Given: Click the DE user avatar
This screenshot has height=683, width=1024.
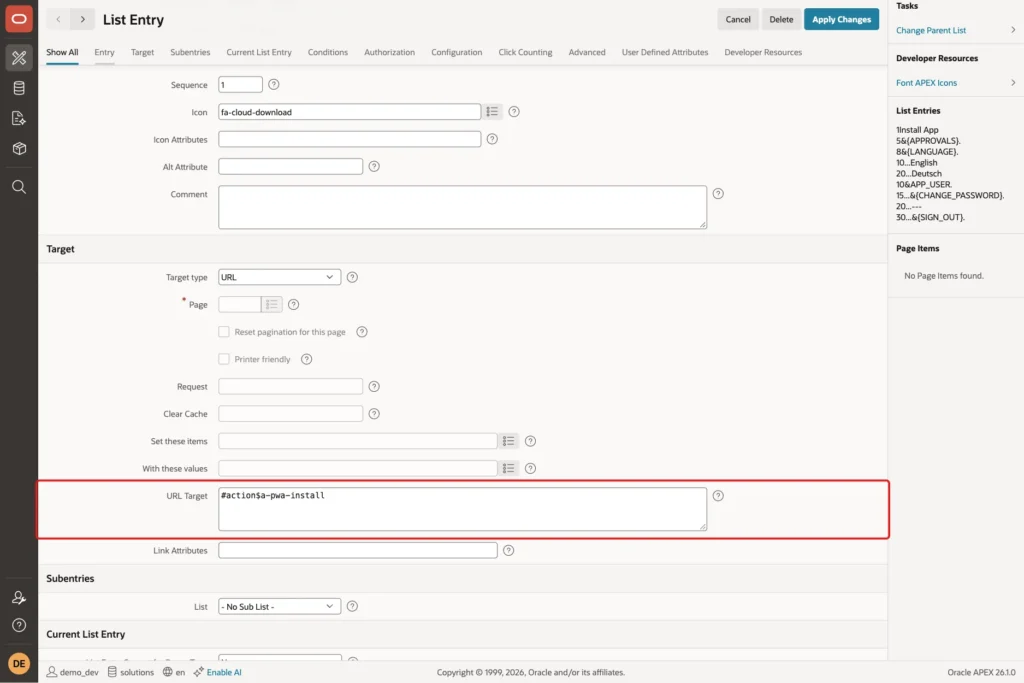Looking at the screenshot, I should point(19,663).
